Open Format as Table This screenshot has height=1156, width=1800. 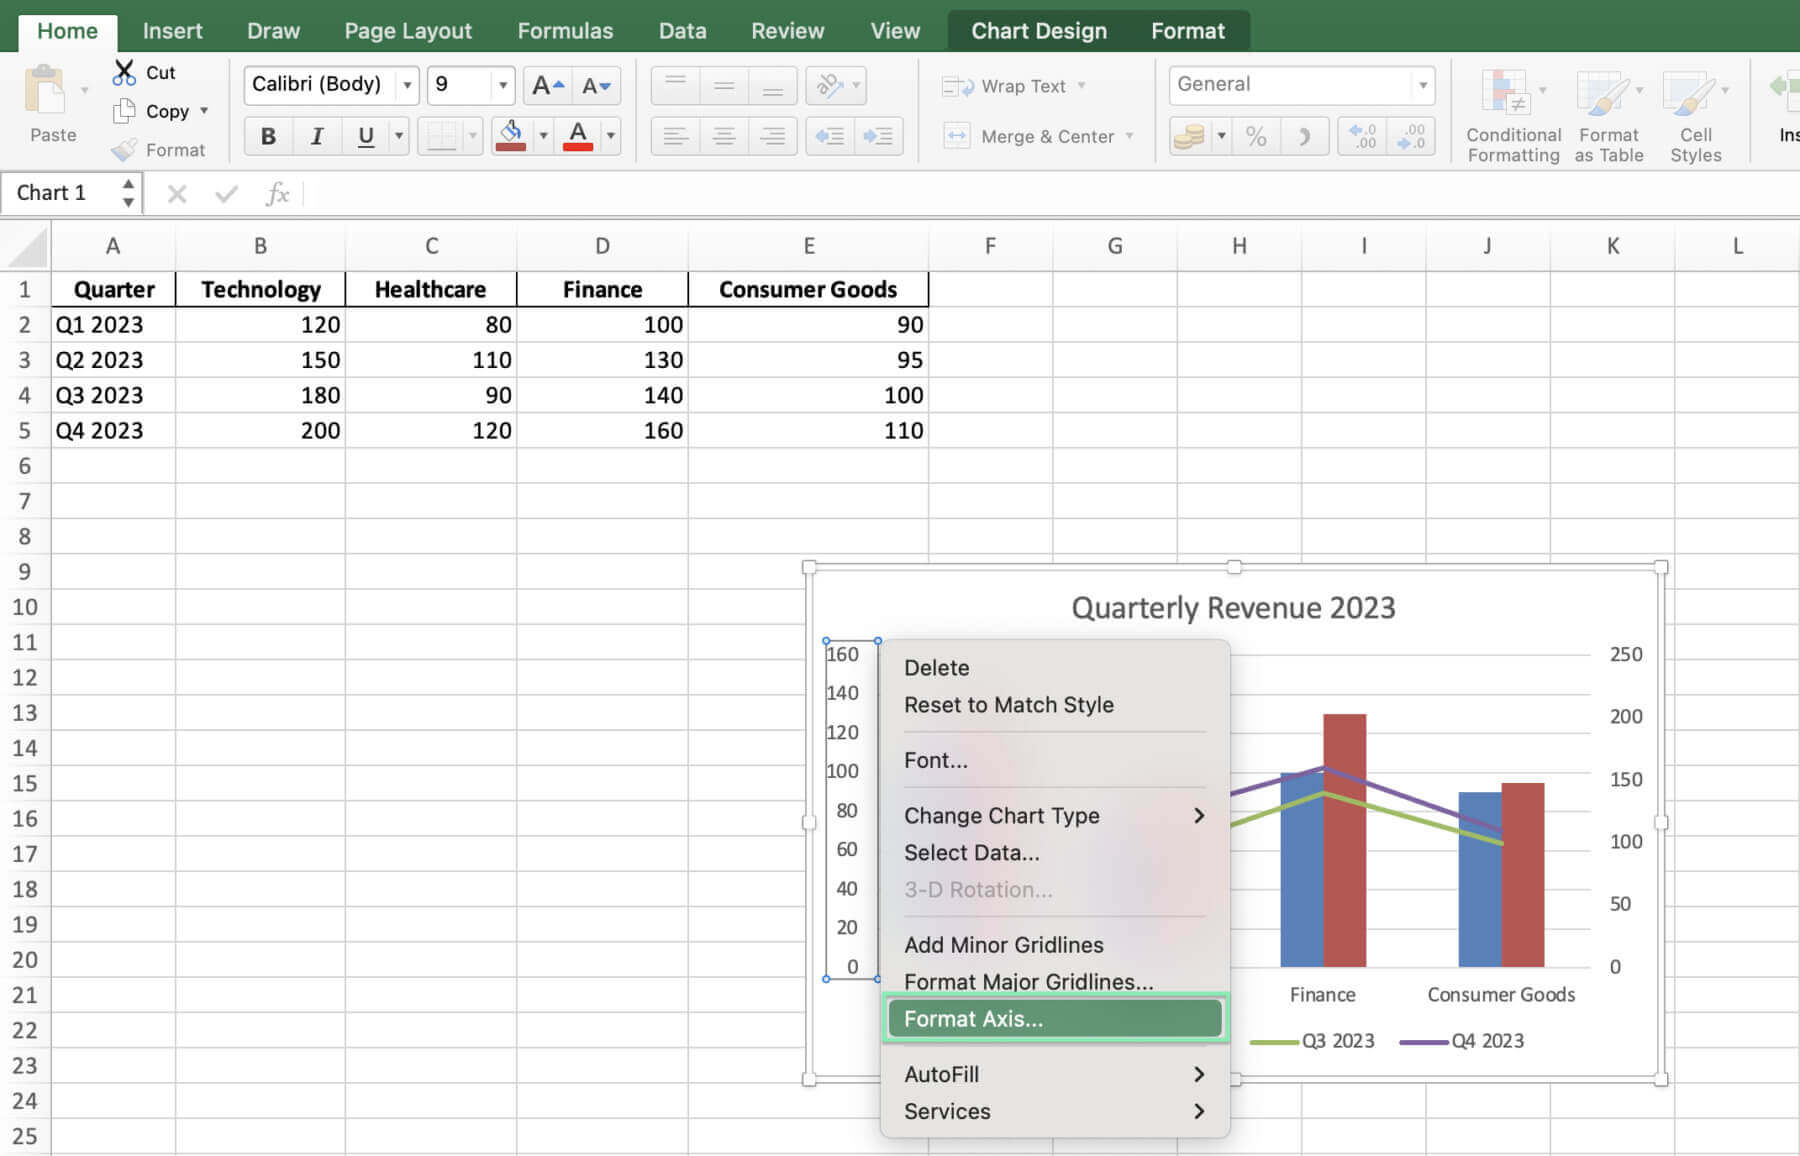click(x=1608, y=115)
